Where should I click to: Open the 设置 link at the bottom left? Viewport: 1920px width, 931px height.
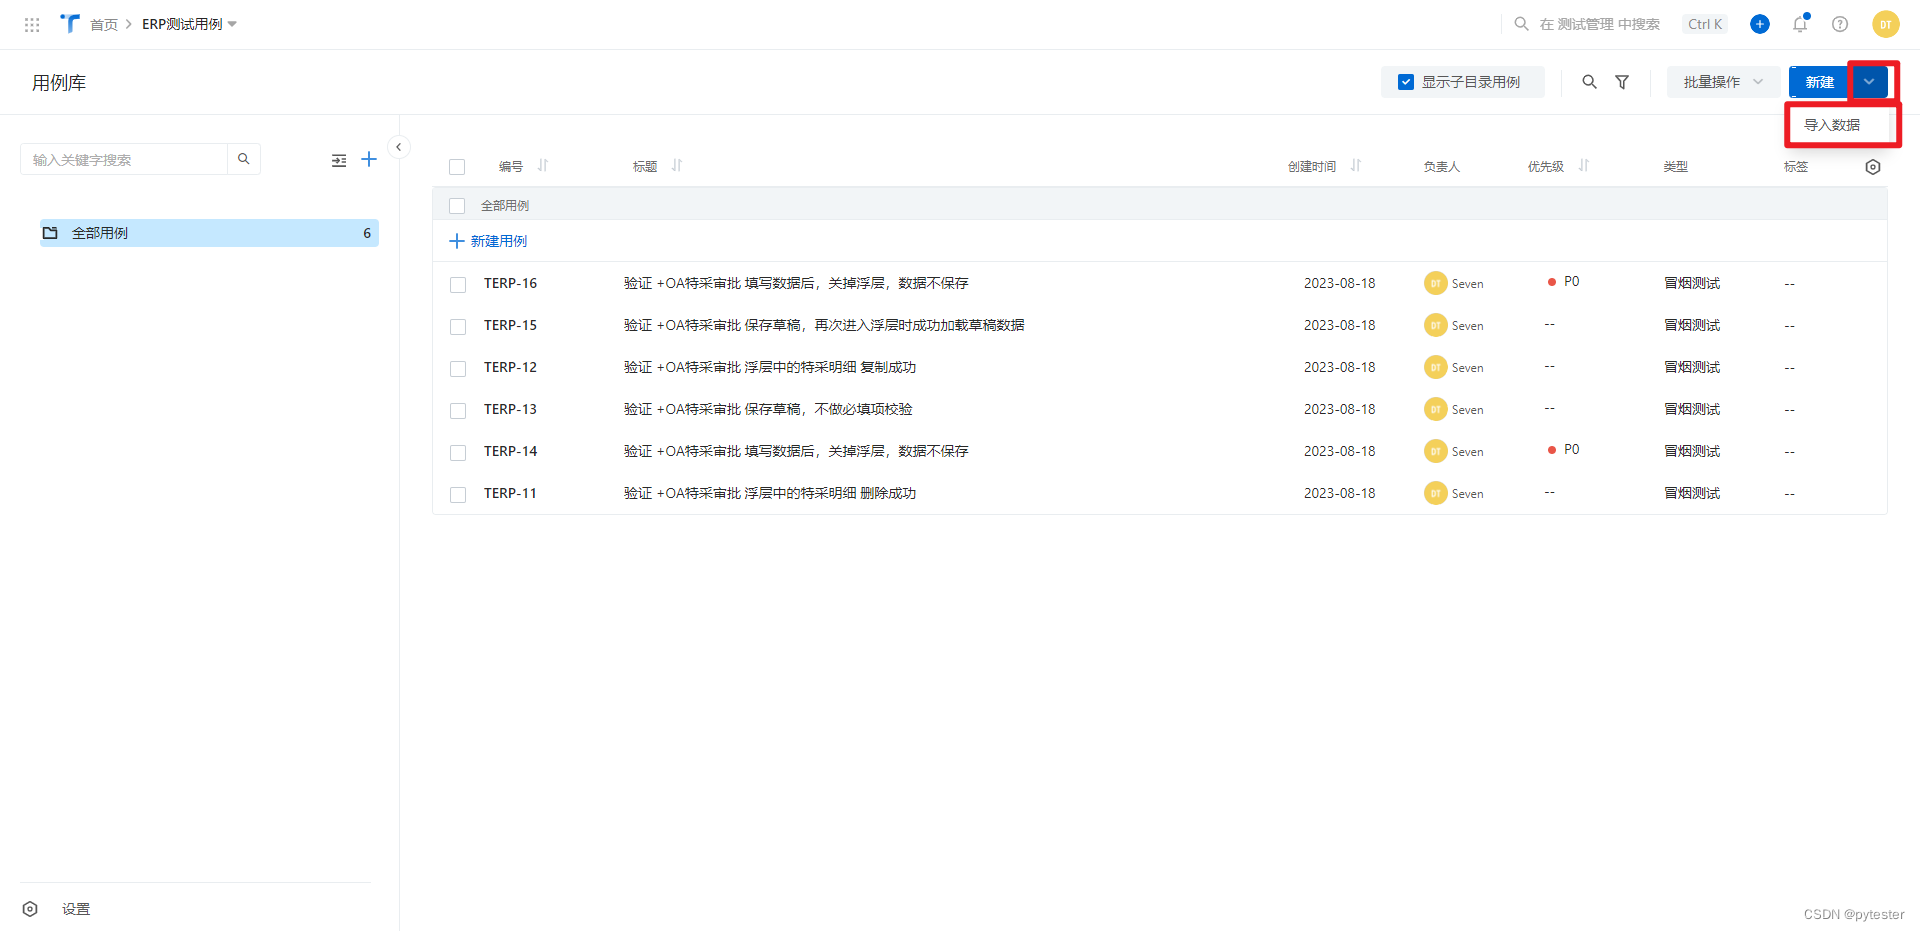pos(76,909)
